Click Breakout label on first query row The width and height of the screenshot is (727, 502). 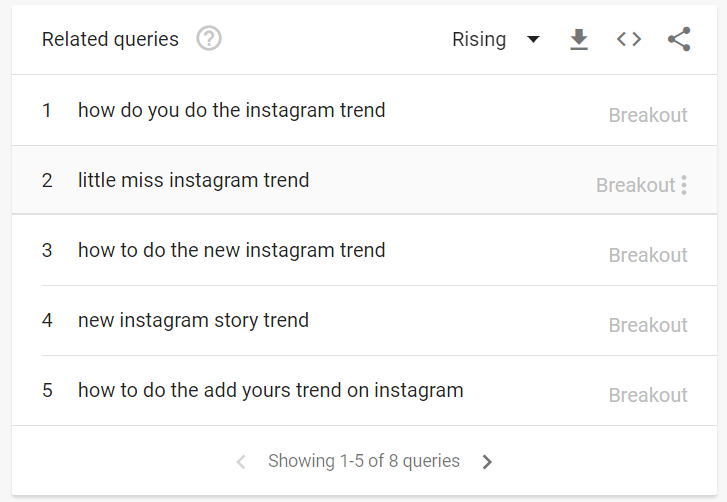(648, 115)
